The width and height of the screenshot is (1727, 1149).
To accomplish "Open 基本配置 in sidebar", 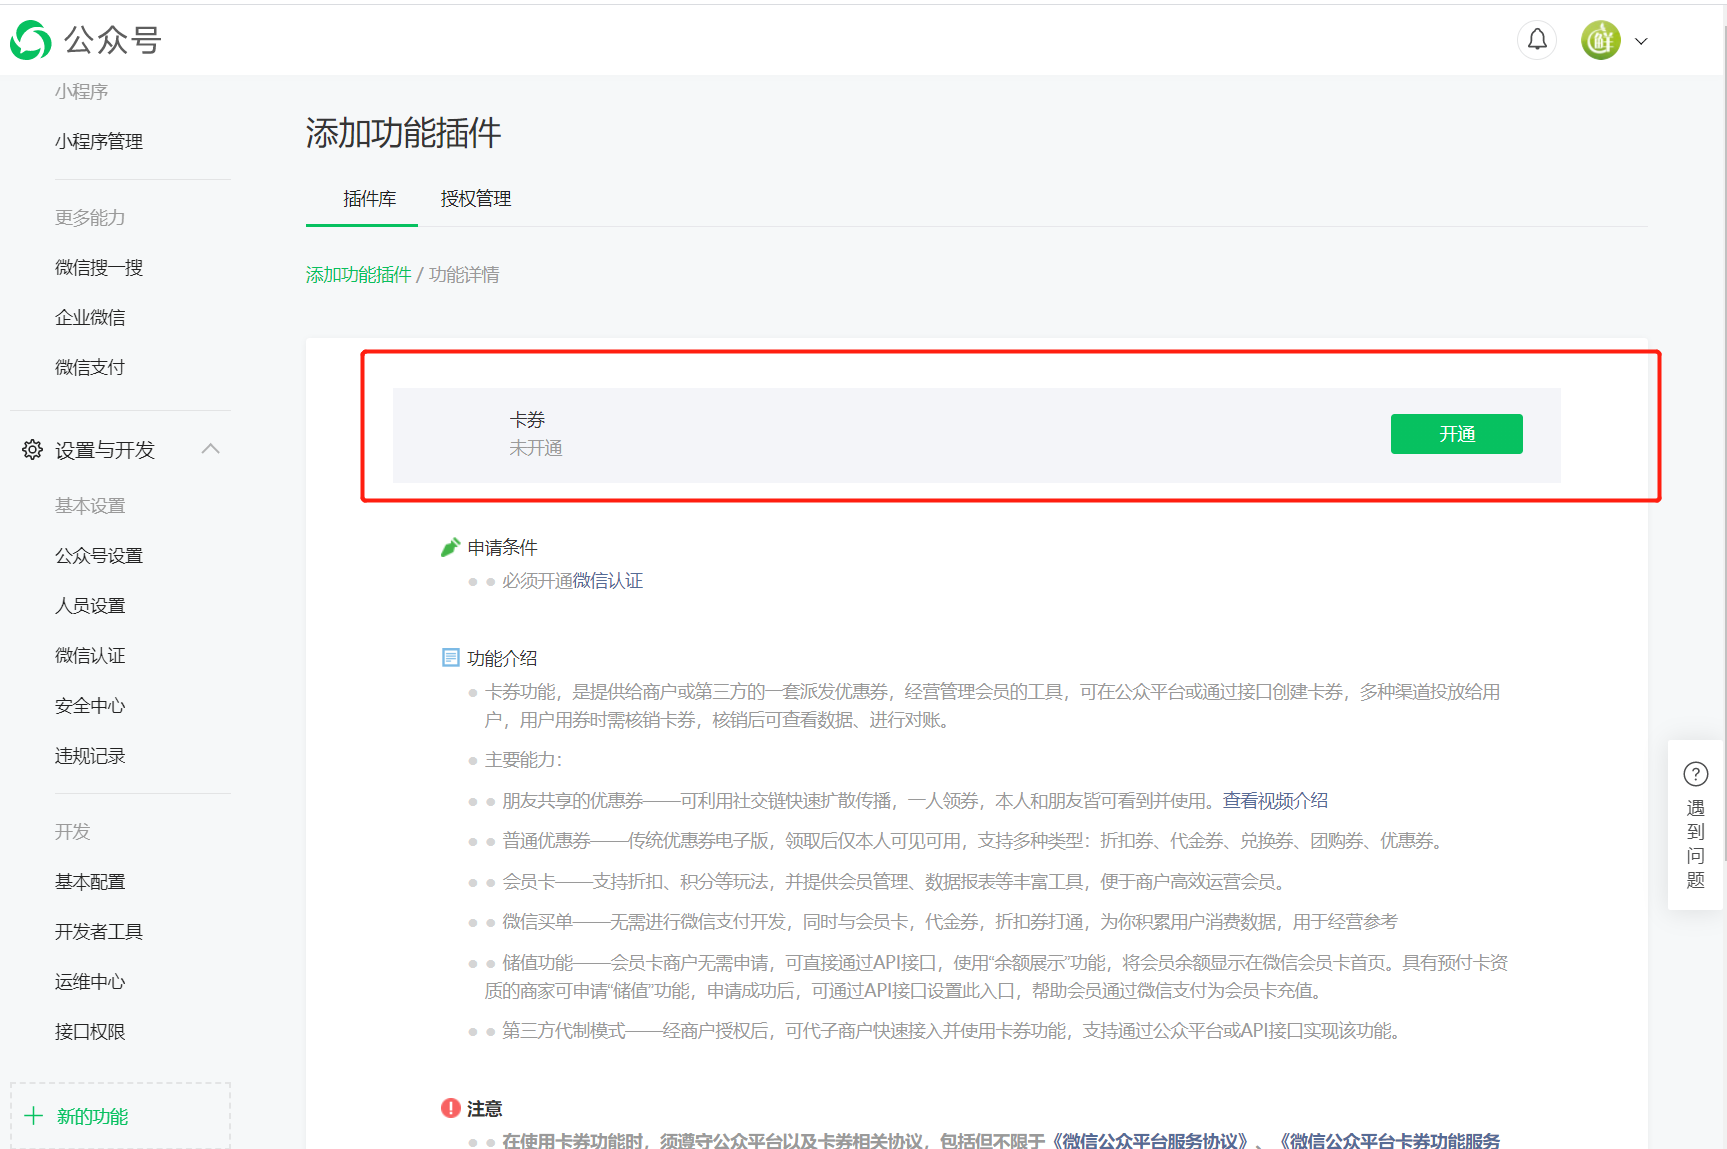I will 90,882.
